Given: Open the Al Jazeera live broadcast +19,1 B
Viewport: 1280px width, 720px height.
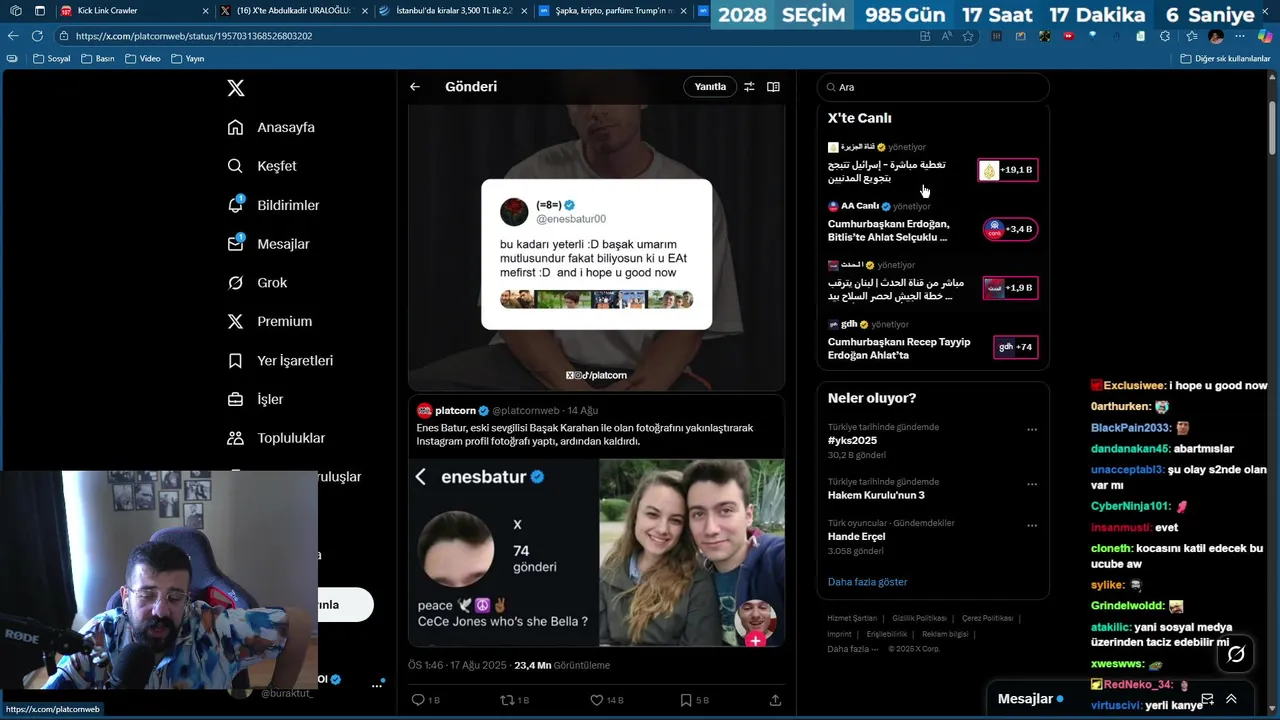Looking at the screenshot, I should 1008,170.
